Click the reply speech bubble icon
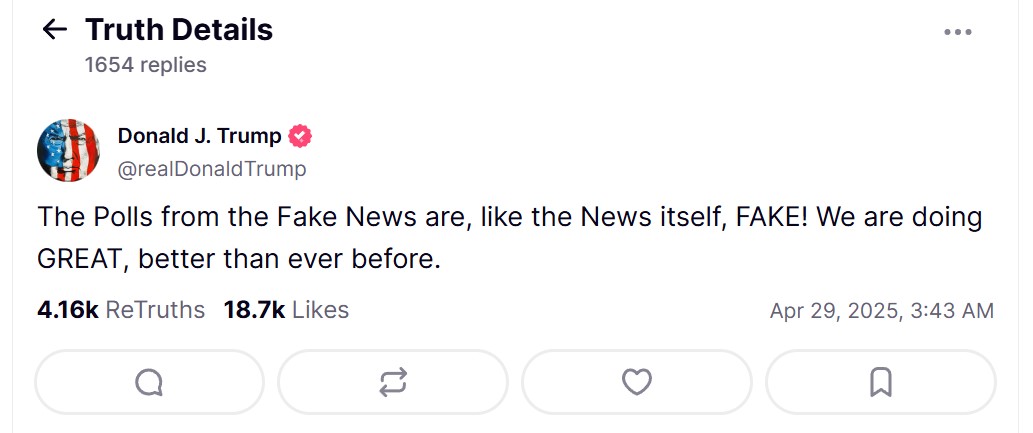Screen dimensions: 1033x433 click(x=149, y=381)
